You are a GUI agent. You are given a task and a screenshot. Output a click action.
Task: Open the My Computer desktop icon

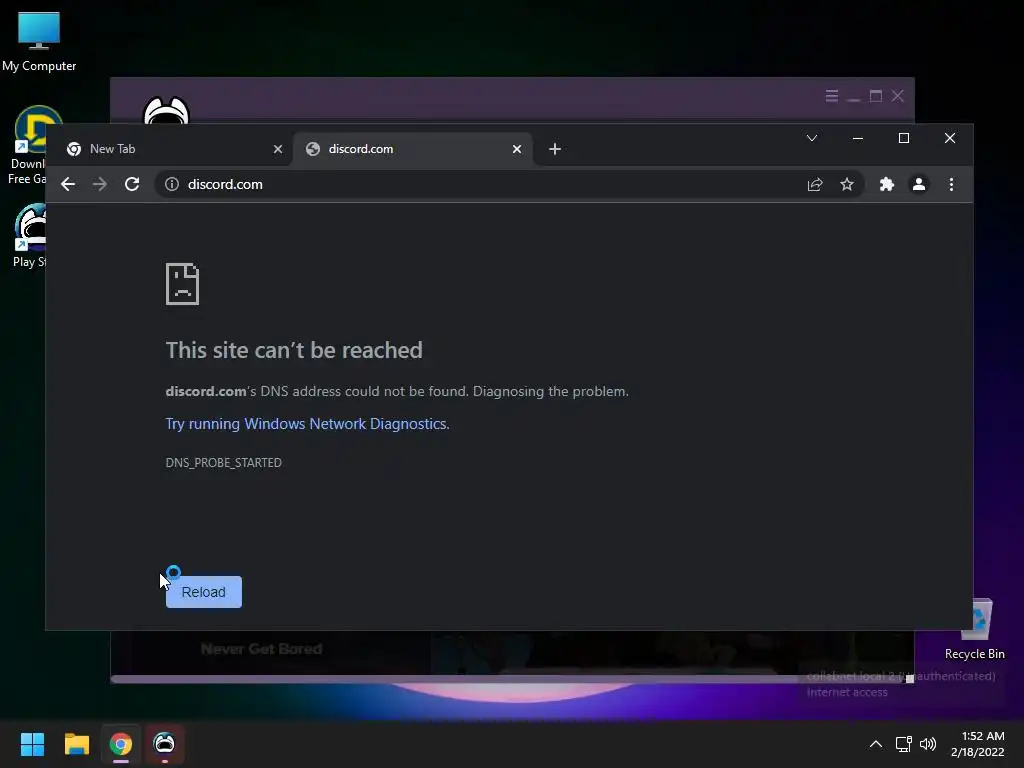pos(39,41)
